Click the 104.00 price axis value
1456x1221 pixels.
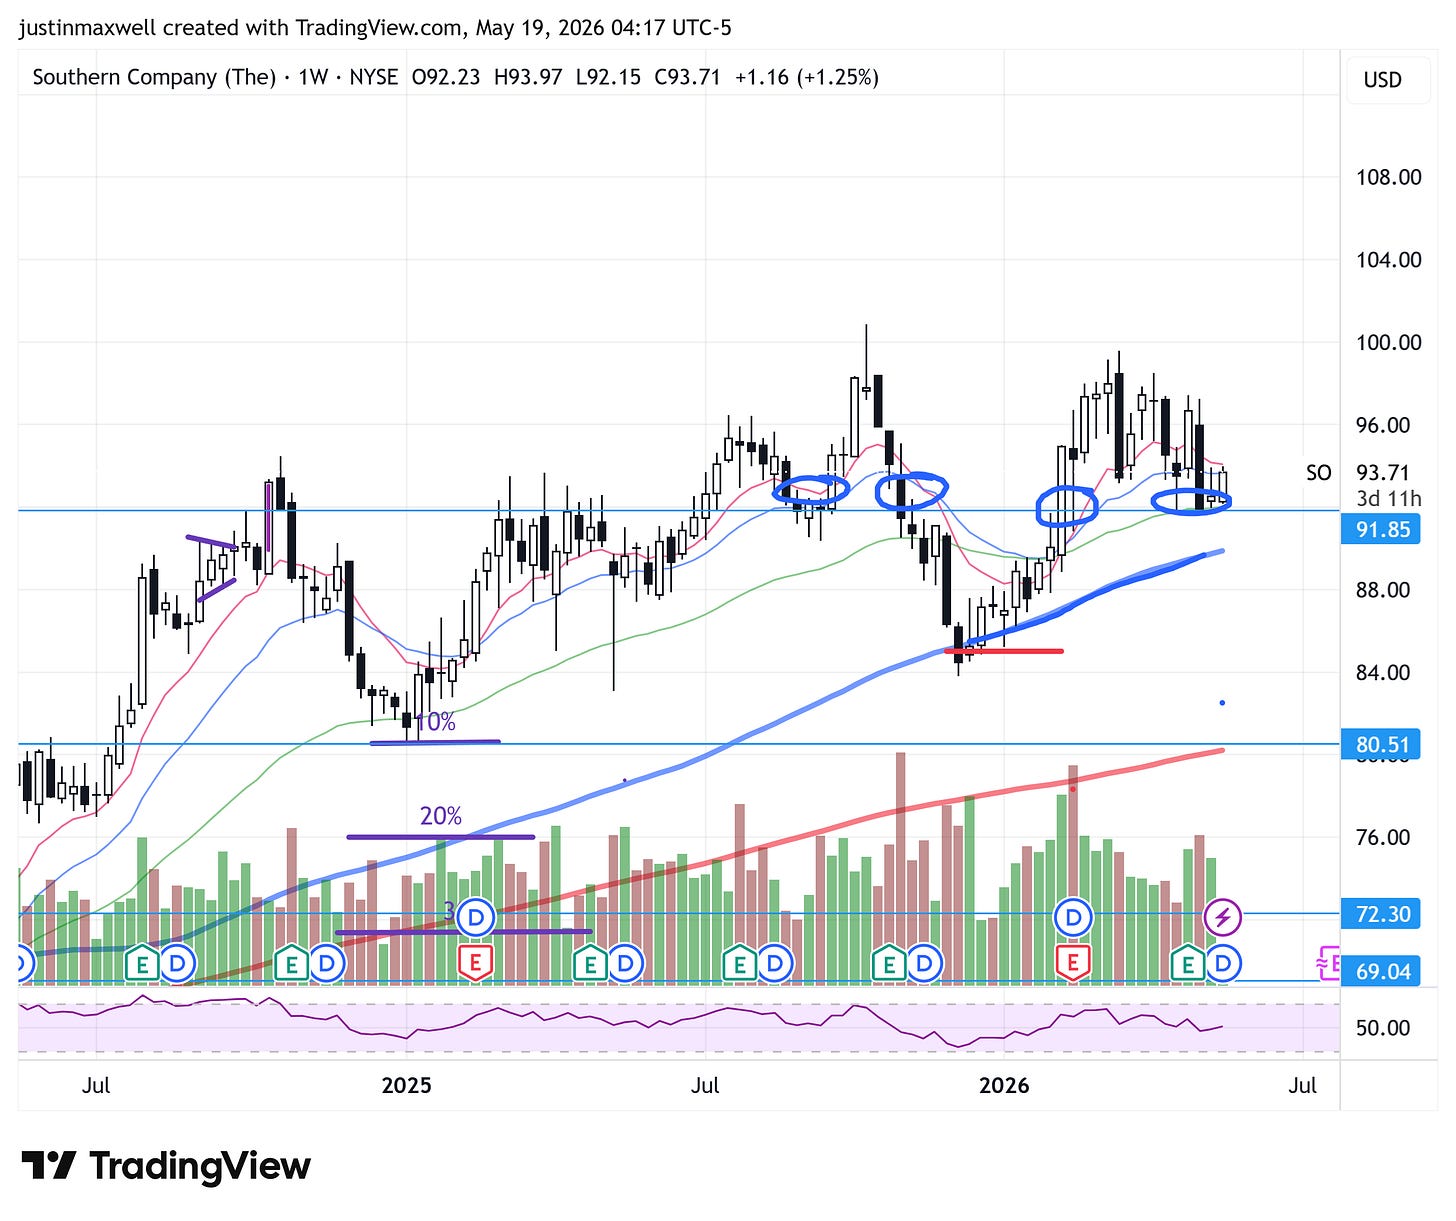tap(1388, 260)
